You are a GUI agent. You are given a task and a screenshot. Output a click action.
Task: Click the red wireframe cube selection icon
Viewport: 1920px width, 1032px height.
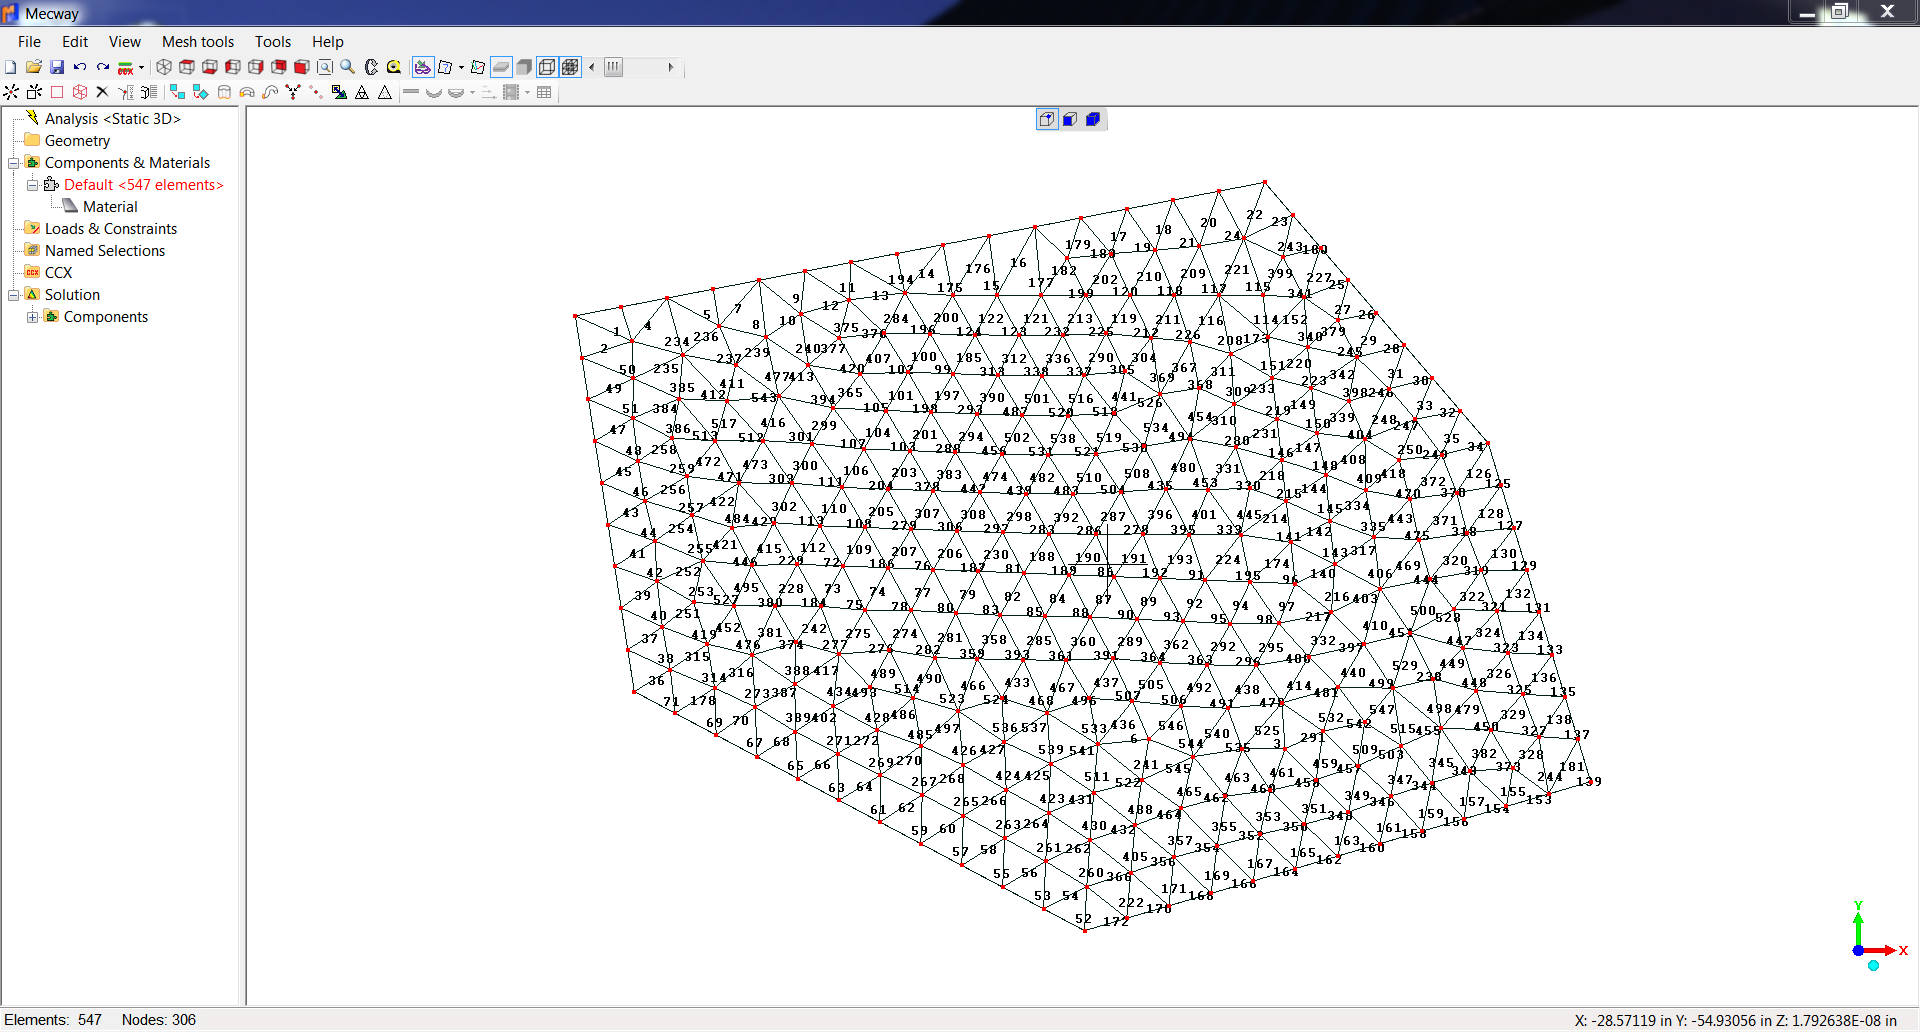(80, 92)
